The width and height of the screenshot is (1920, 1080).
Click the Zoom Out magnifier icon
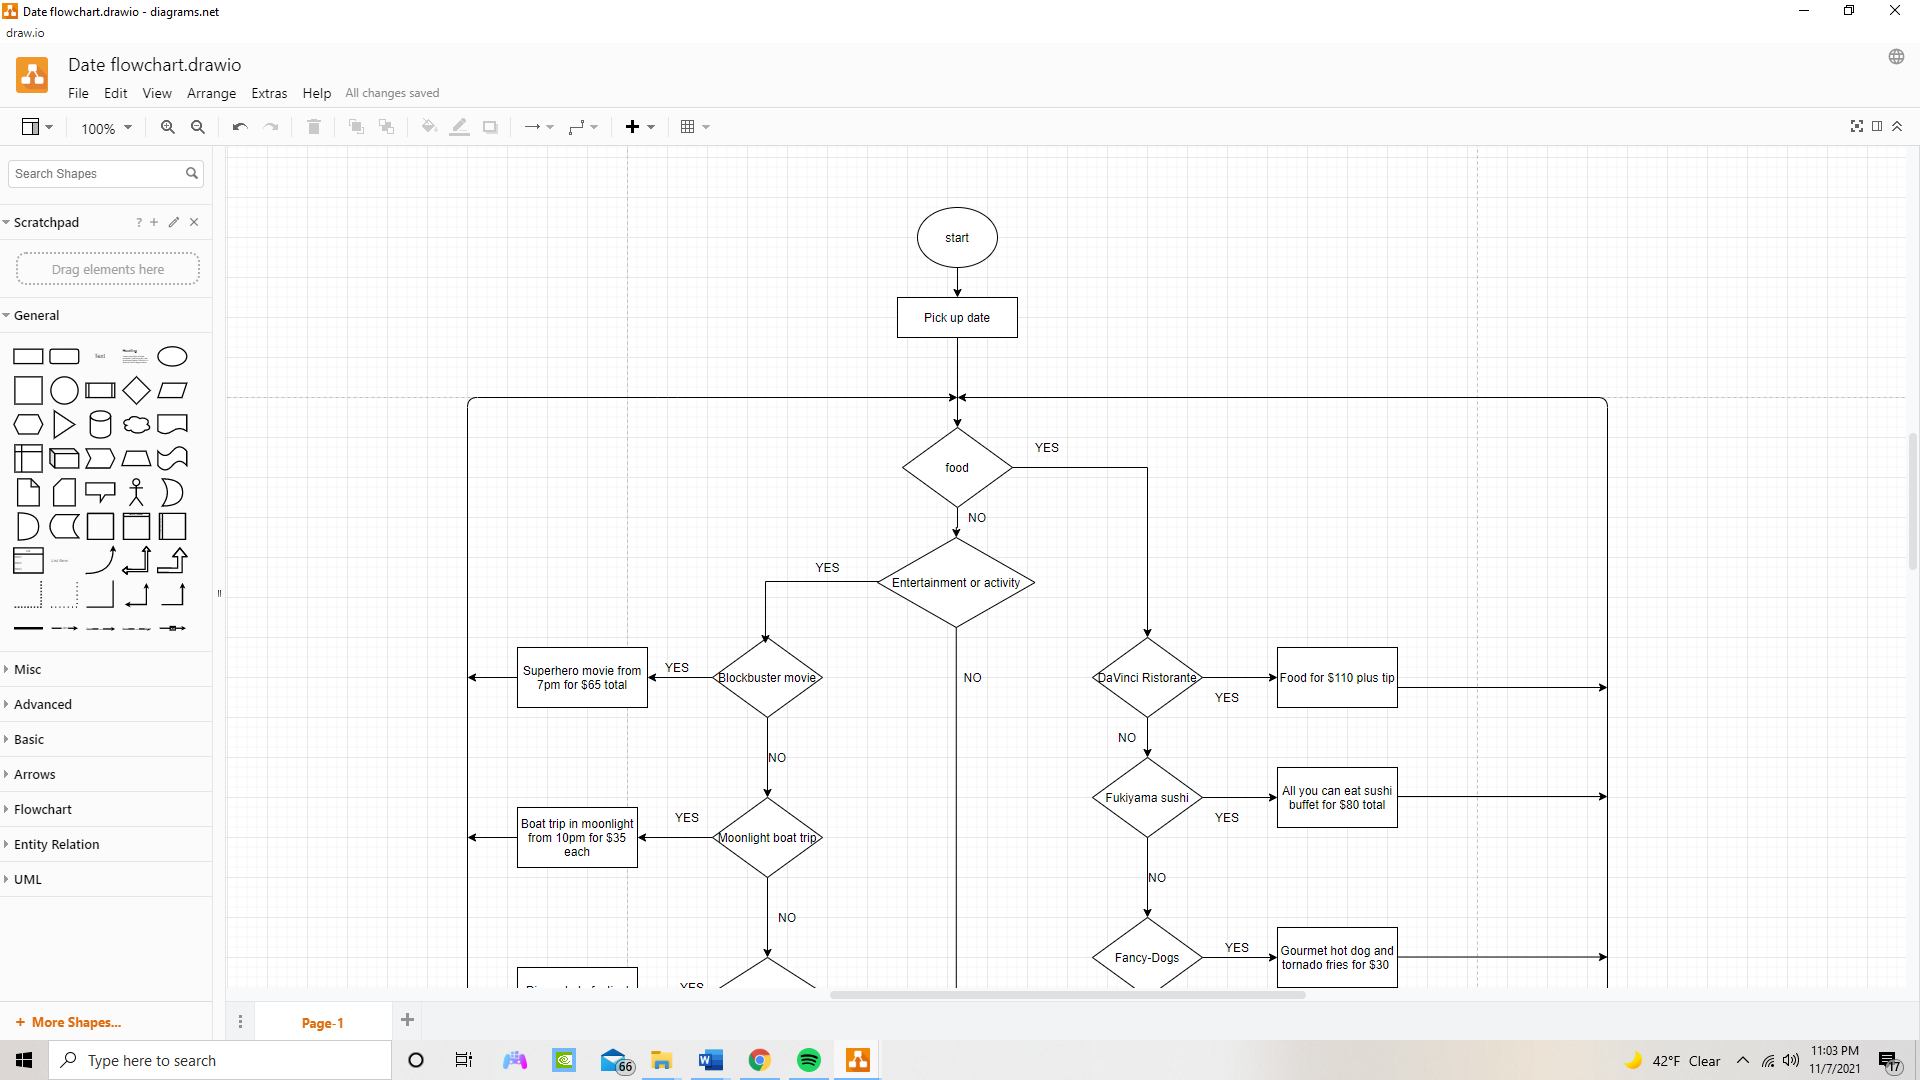(x=198, y=127)
